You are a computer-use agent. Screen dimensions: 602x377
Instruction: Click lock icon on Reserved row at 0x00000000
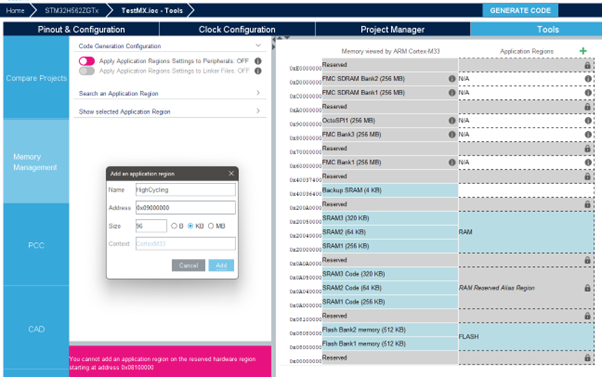tap(587, 358)
